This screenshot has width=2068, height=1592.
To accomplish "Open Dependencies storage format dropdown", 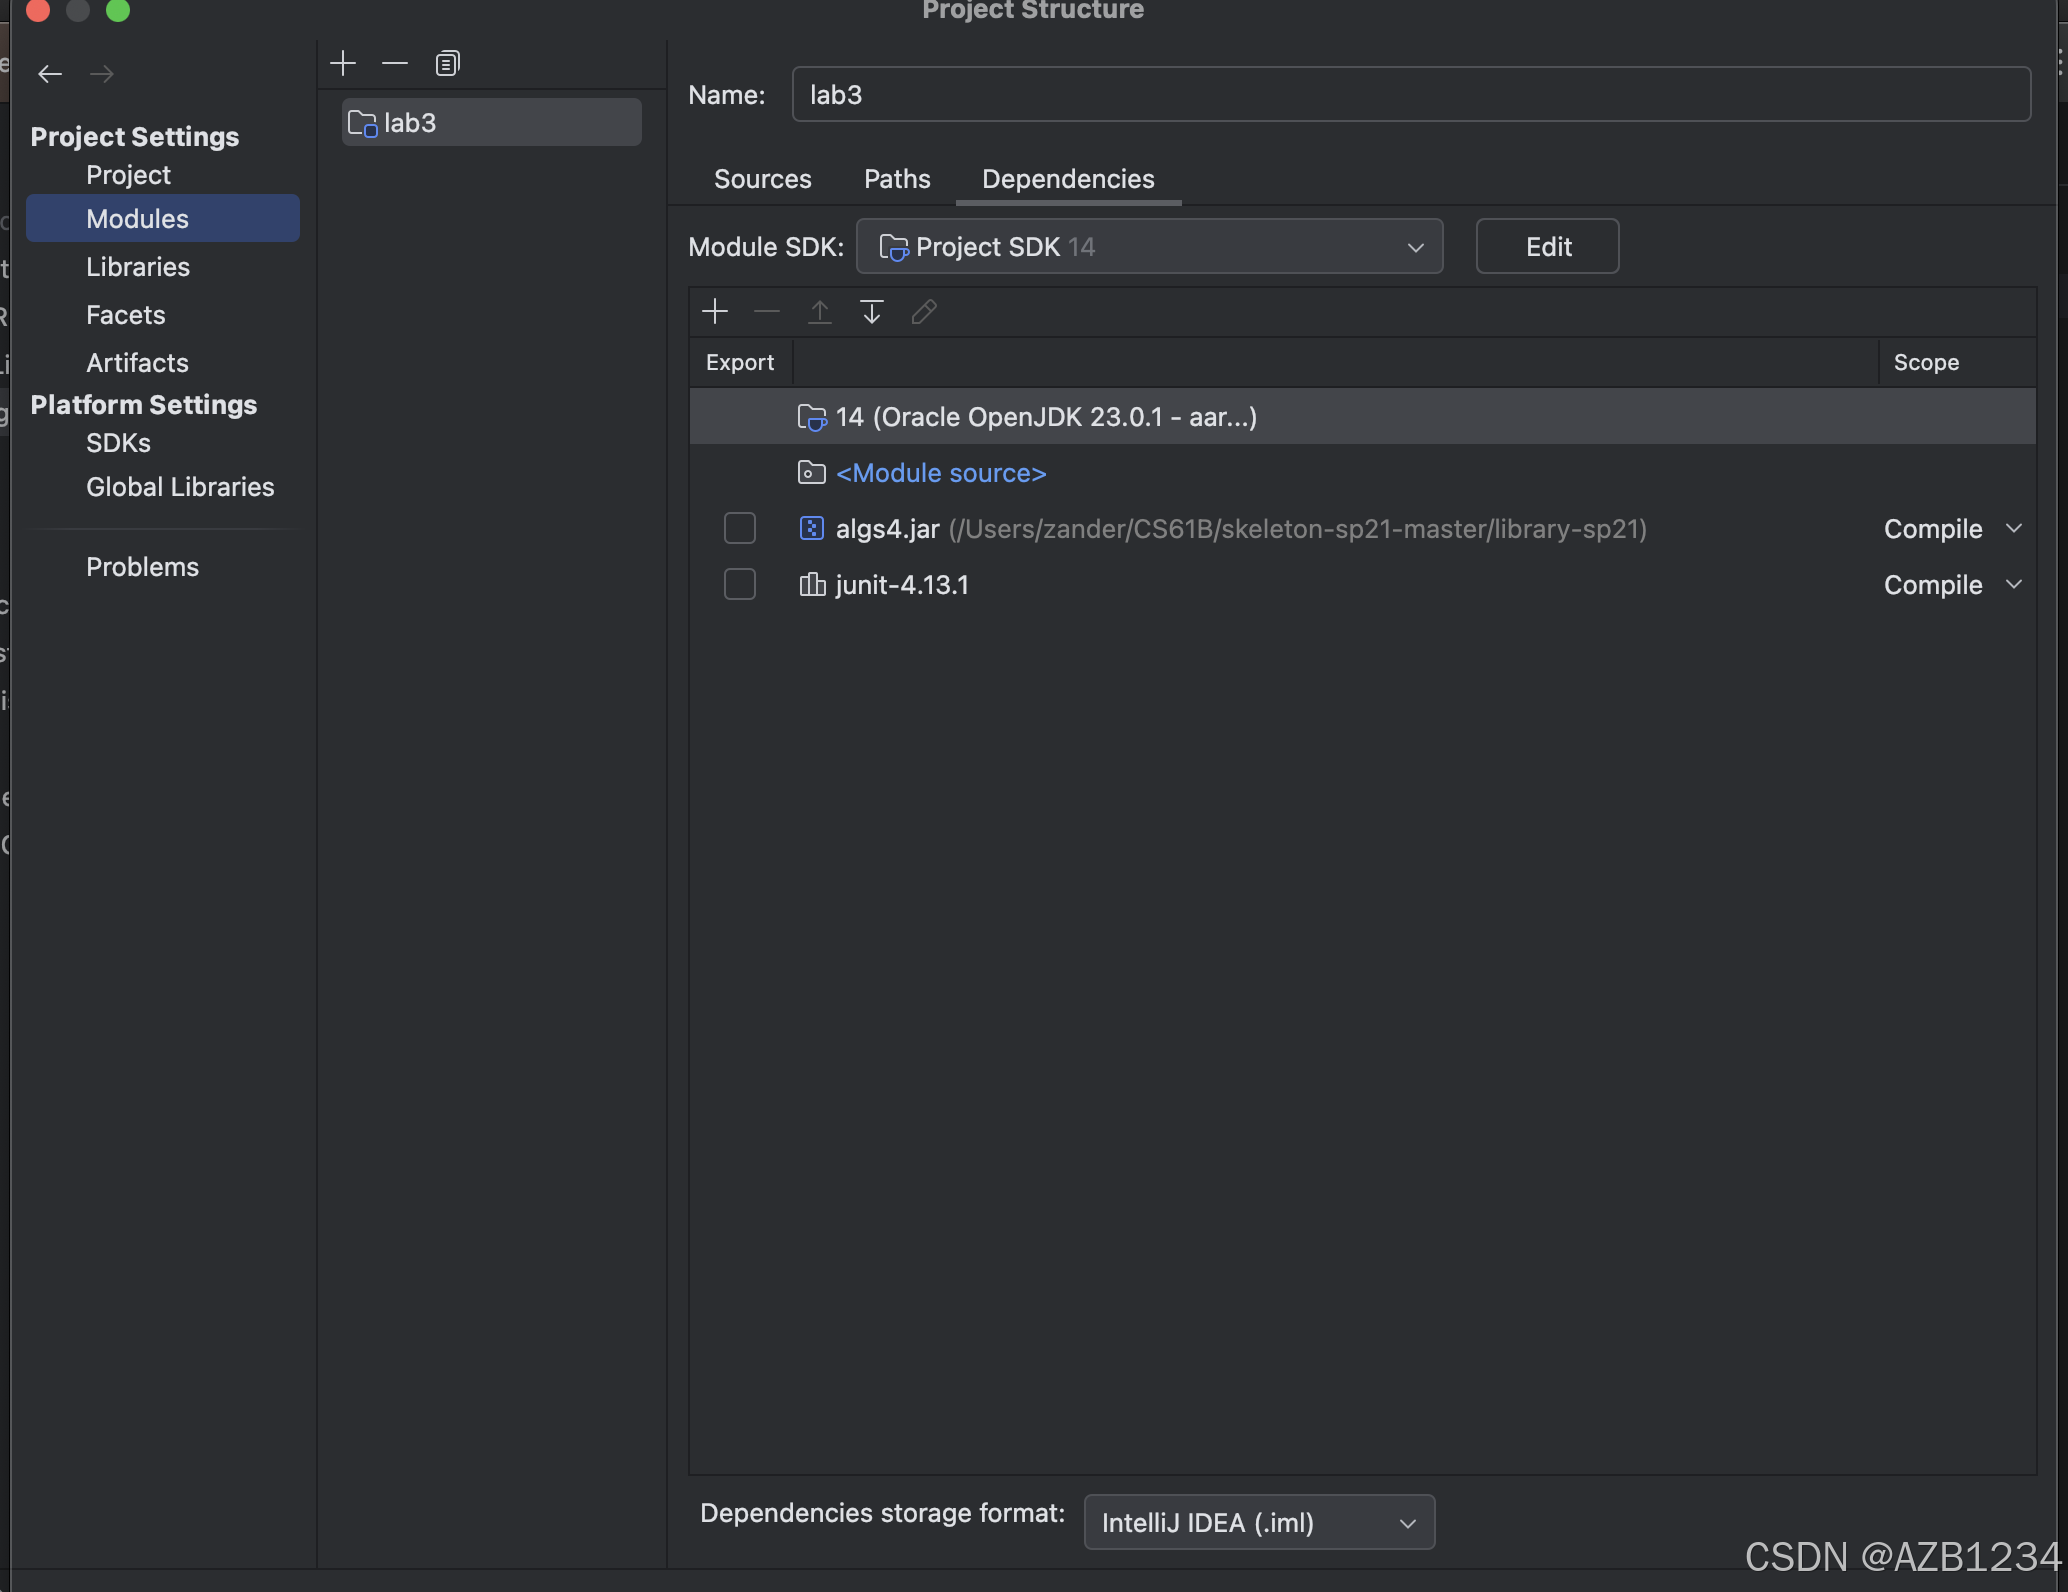I will pos(1258,1522).
